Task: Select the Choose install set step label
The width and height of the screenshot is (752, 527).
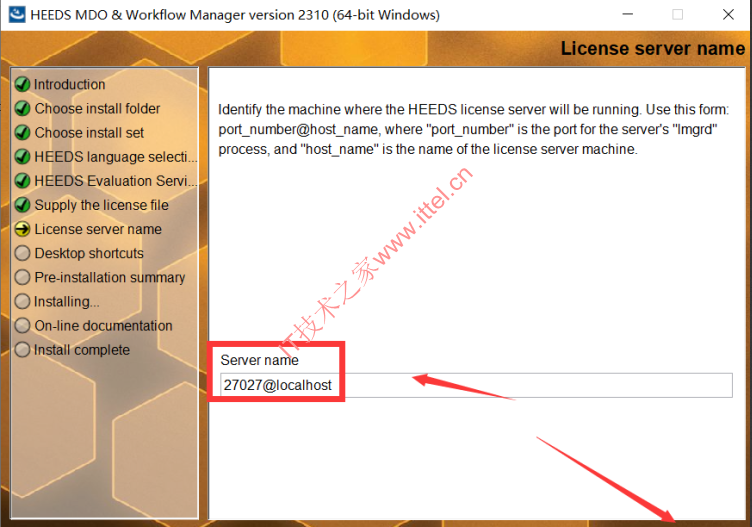Action: coord(89,132)
